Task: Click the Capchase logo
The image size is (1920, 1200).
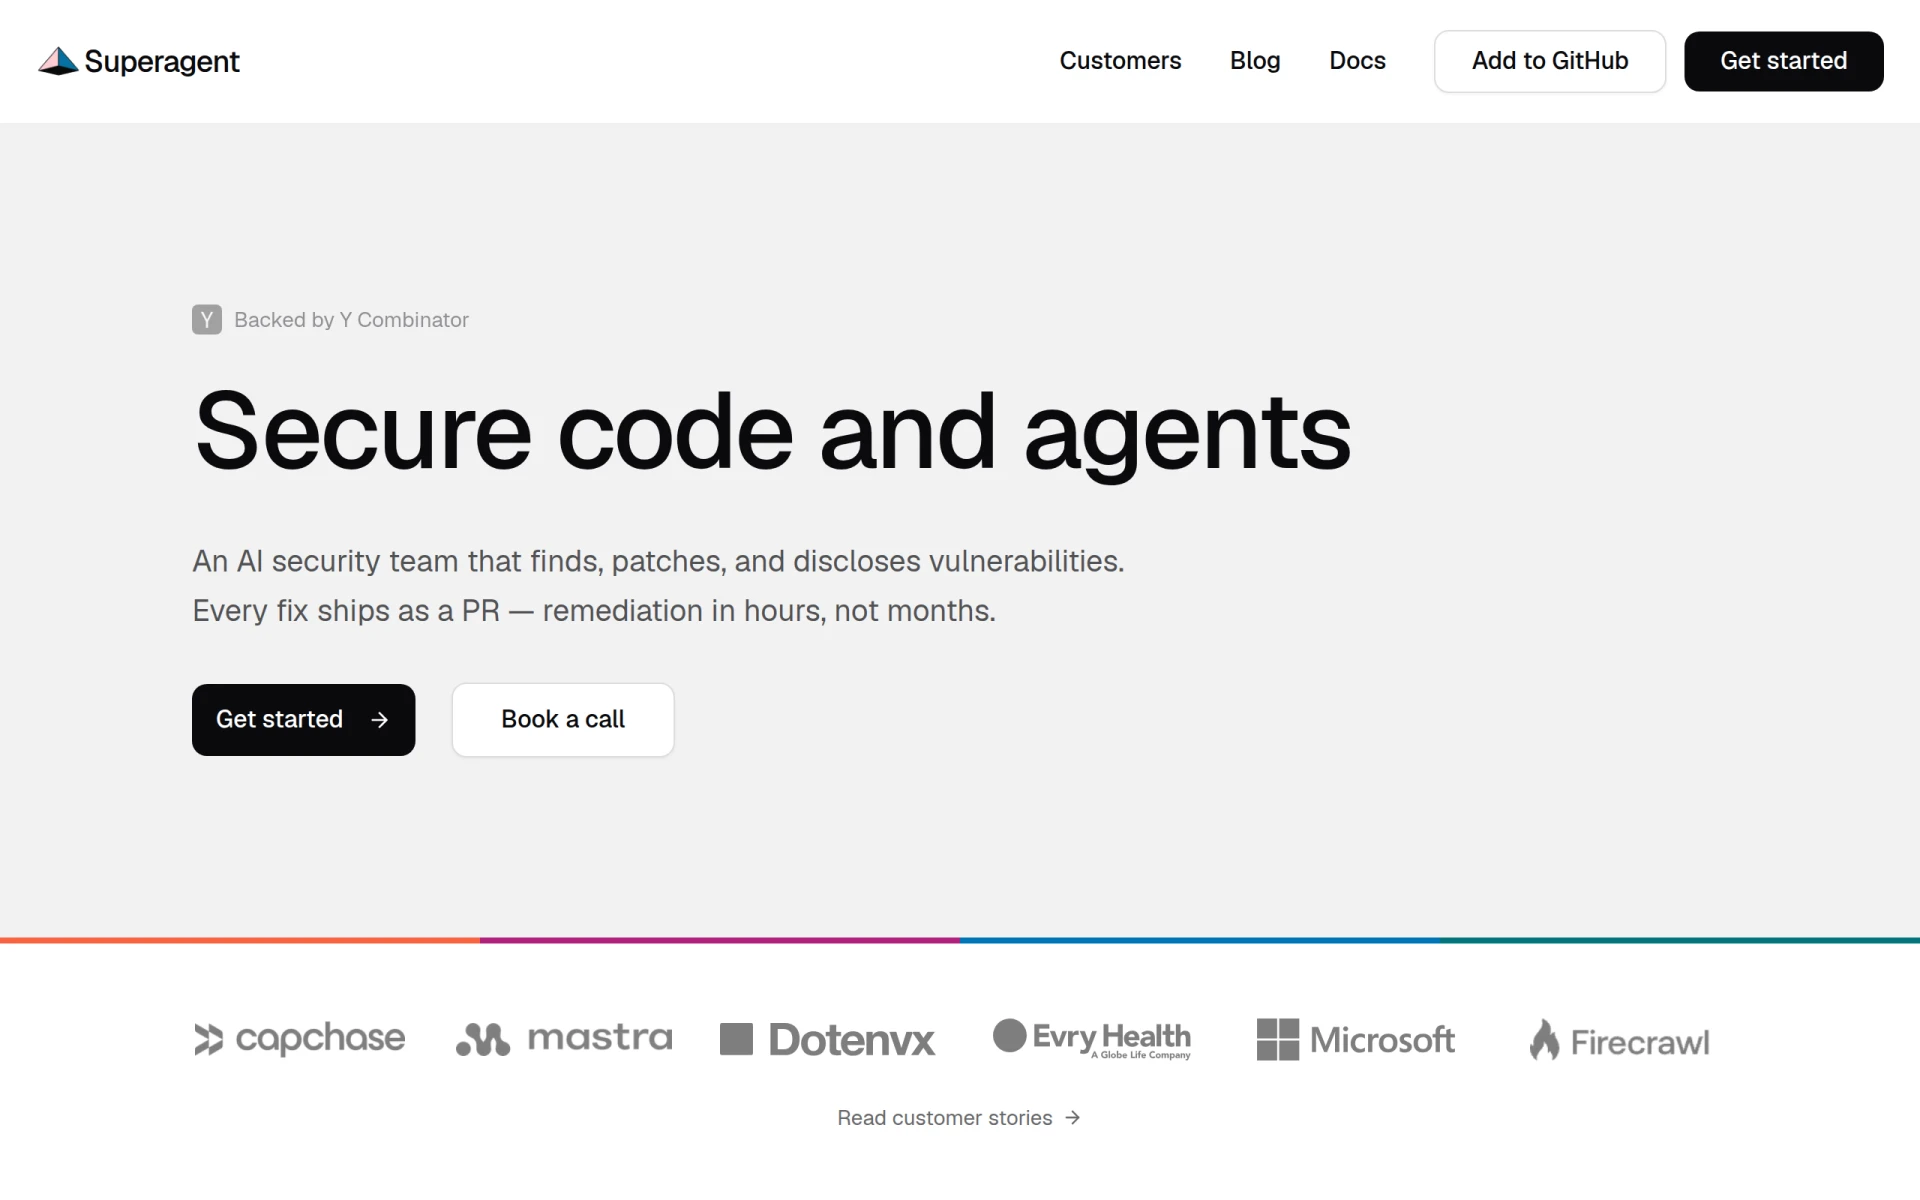Action: (300, 1039)
